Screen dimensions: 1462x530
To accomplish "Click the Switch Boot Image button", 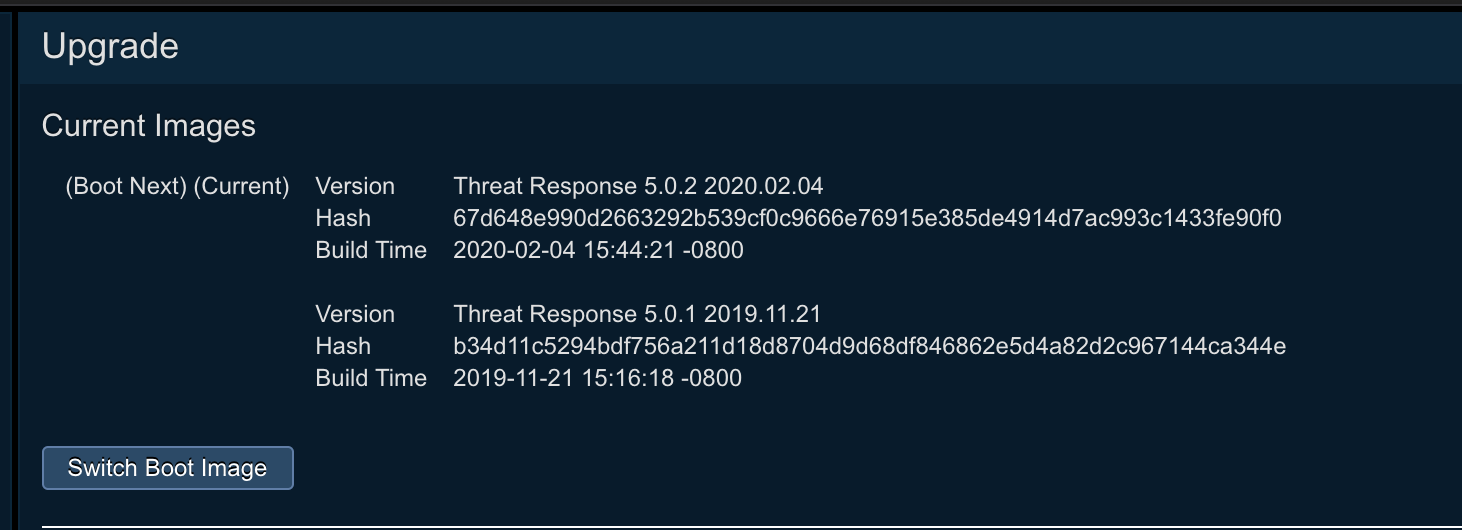I will [167, 468].
